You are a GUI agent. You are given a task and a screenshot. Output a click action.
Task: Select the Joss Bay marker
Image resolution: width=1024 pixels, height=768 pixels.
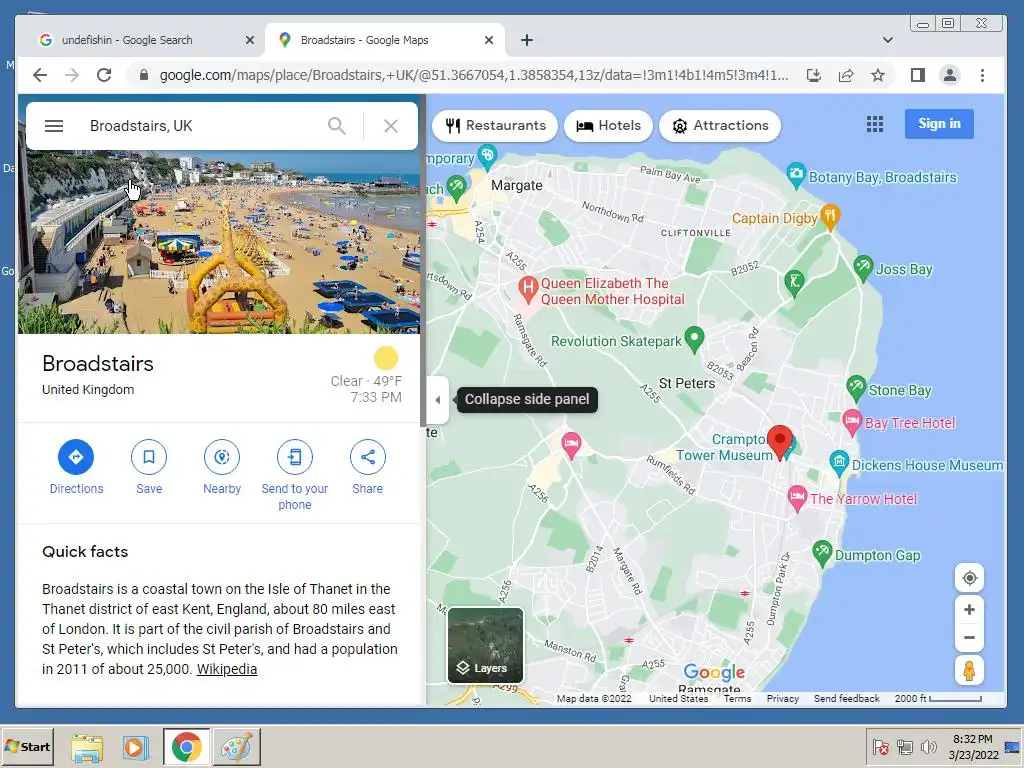pyautogui.click(x=863, y=268)
